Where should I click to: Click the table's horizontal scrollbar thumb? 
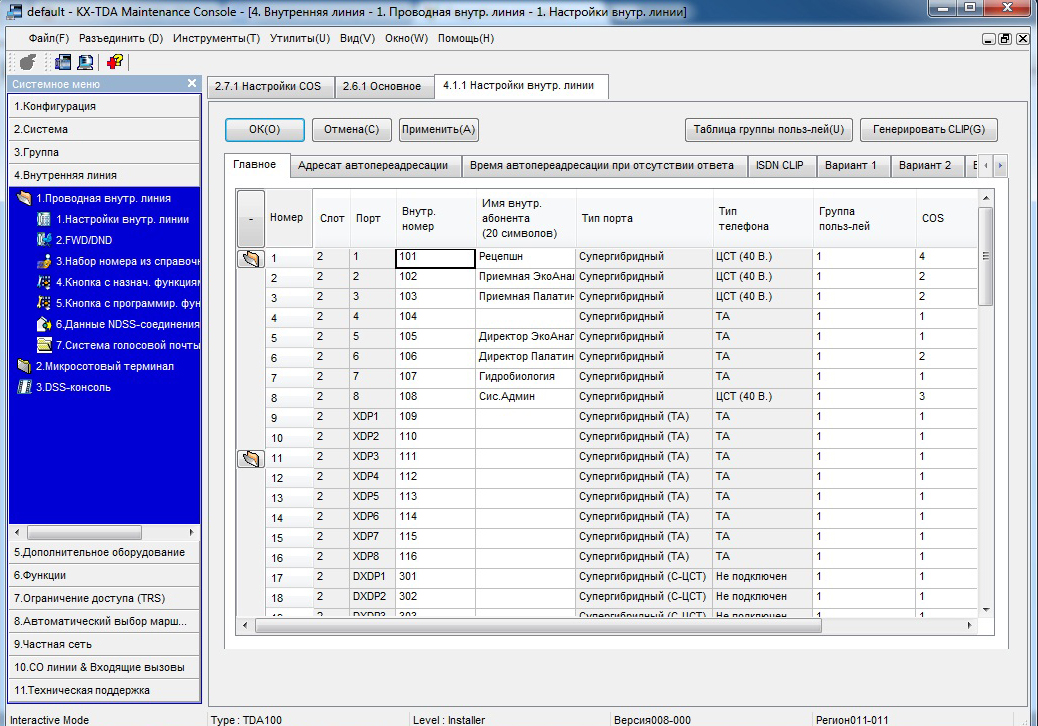[538, 625]
